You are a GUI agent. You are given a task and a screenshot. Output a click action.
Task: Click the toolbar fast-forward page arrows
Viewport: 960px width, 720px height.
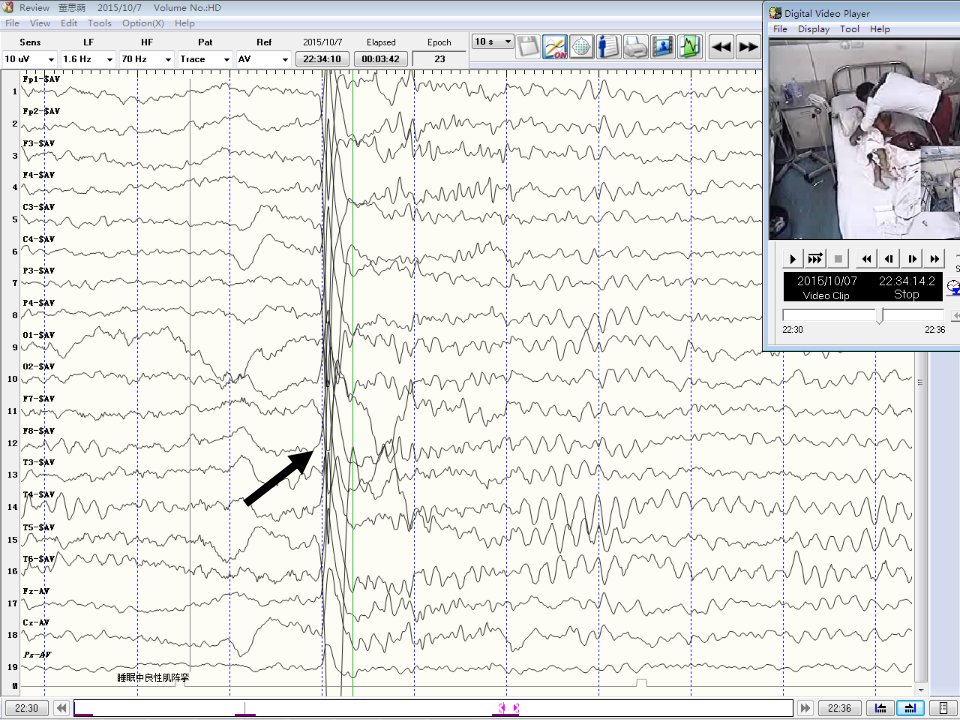tap(748, 47)
